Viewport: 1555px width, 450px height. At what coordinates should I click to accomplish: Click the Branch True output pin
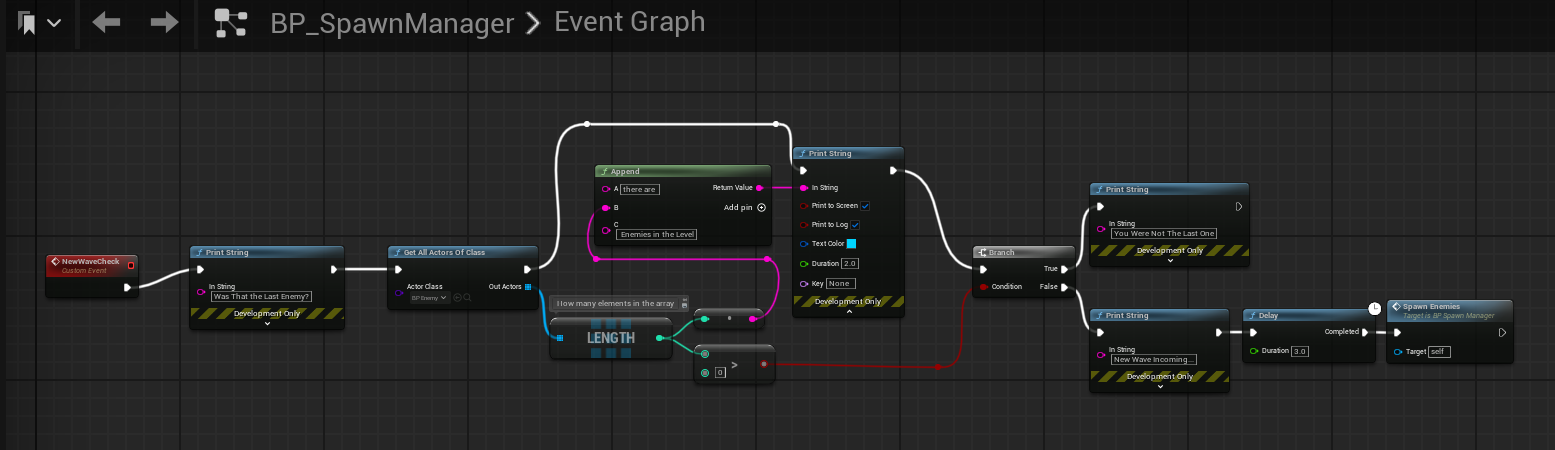click(x=1065, y=269)
